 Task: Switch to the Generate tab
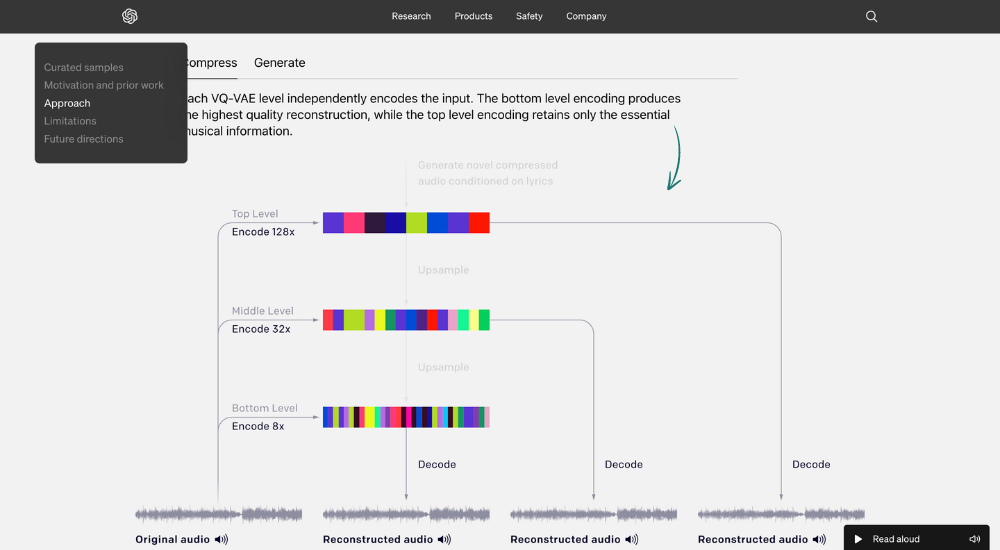click(x=279, y=63)
